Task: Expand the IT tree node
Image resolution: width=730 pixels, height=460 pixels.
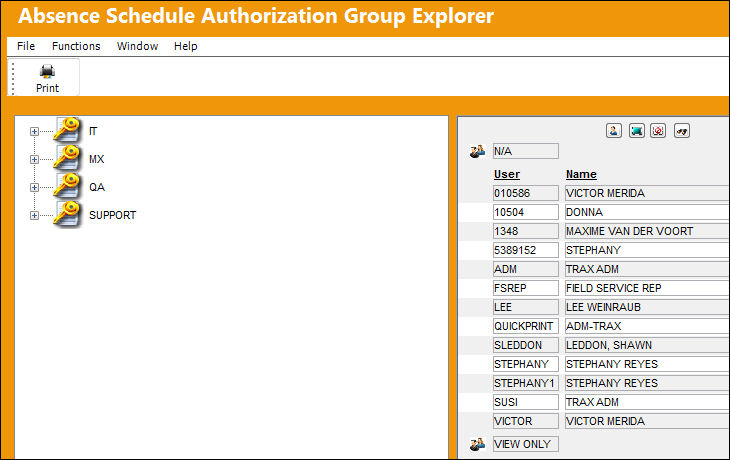Action: pyautogui.click(x=34, y=131)
